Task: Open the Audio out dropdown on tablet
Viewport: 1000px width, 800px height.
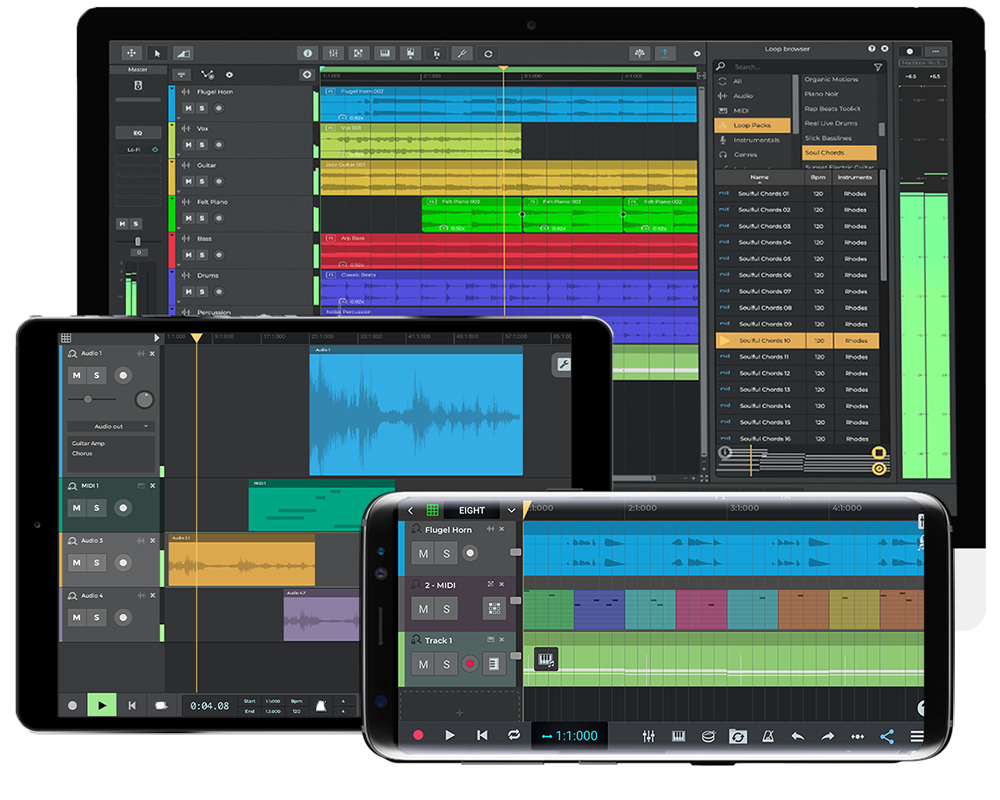Action: (x=109, y=426)
